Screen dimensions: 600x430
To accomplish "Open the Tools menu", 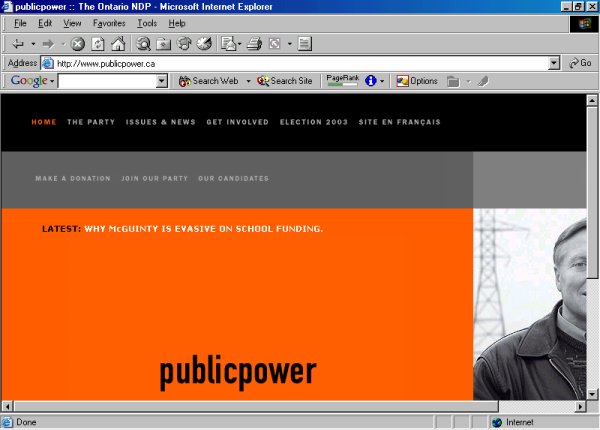I will tap(147, 23).
